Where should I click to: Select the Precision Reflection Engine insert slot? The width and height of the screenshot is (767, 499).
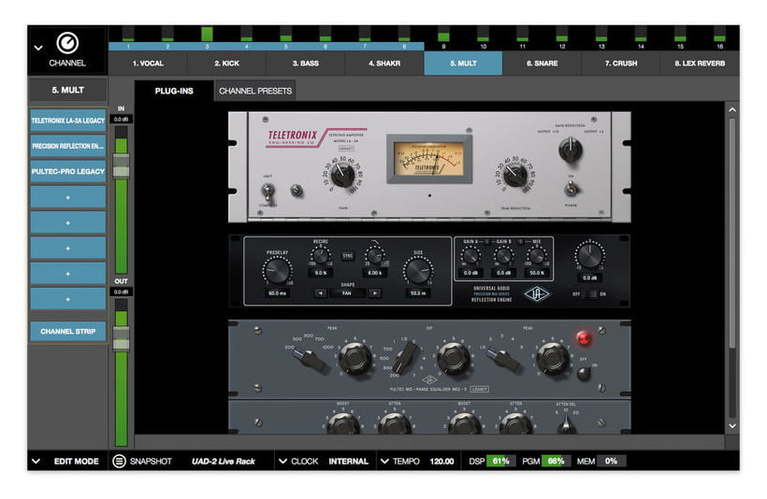tap(68, 146)
